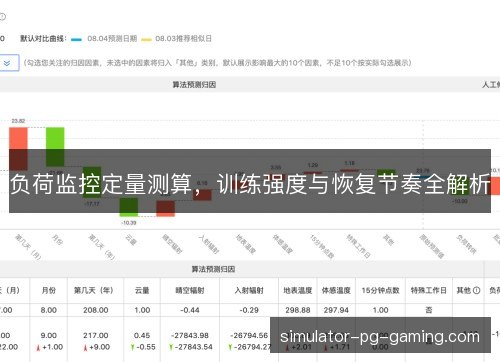The width and height of the screenshot is (500, 362).
Task: Click the -0.29 table cell
Action: point(249,310)
